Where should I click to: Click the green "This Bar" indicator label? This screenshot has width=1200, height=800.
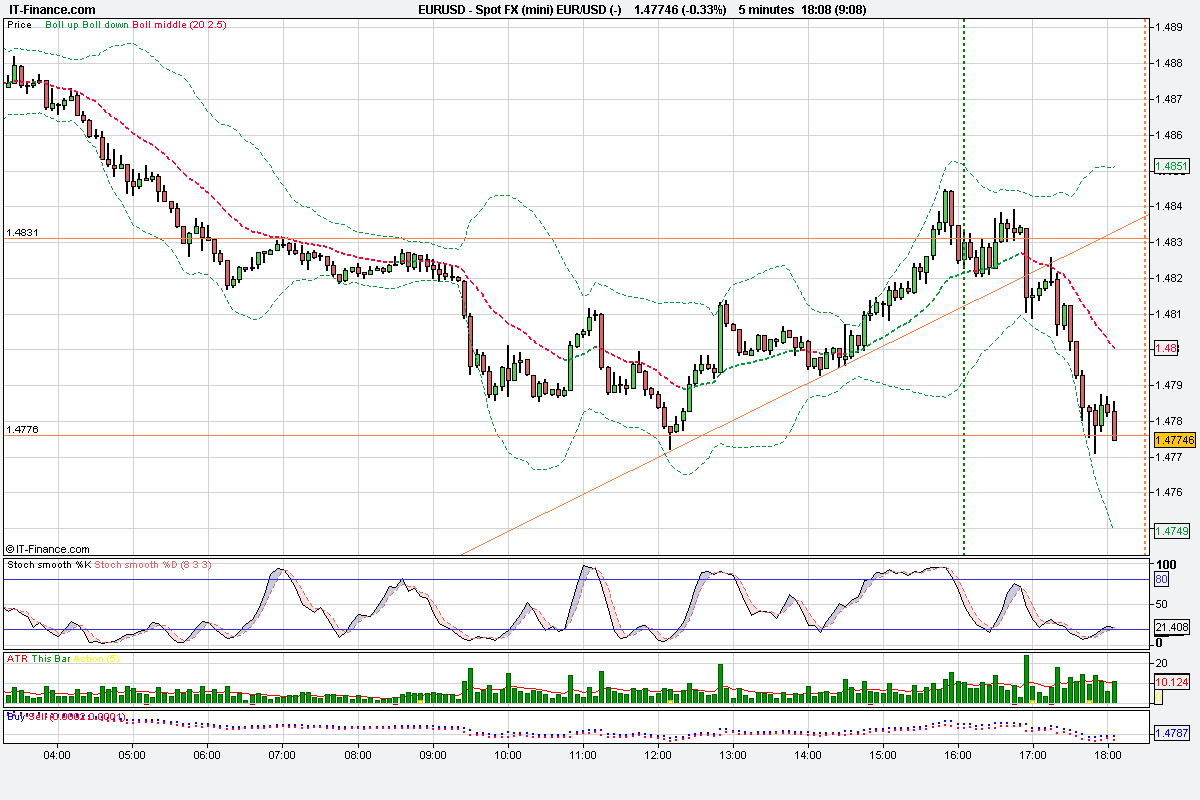49,658
